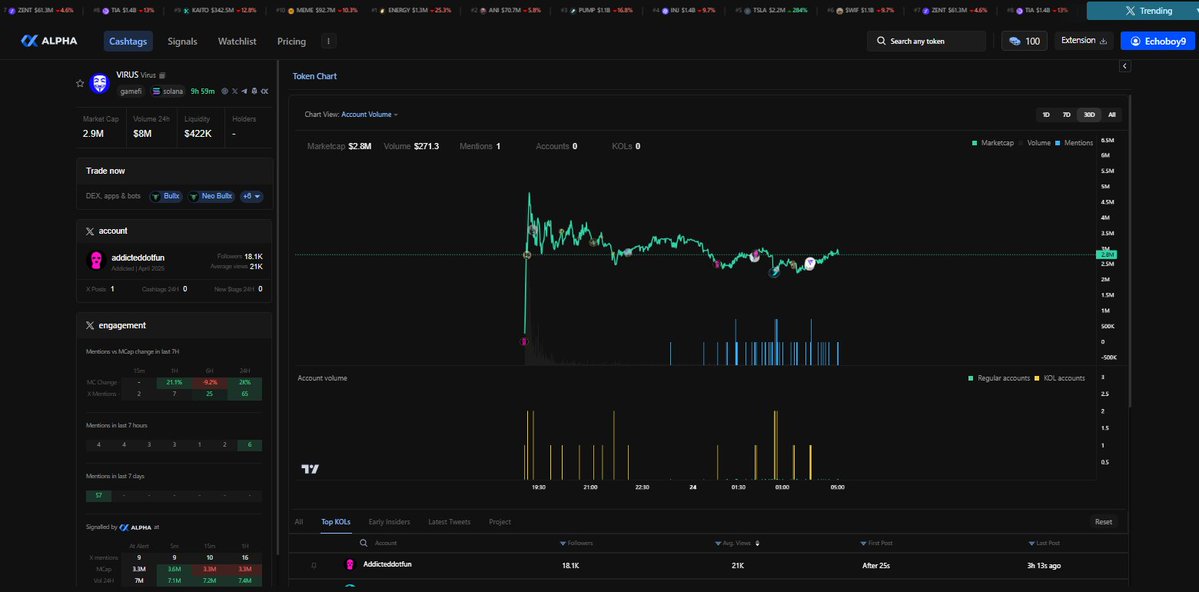
Task: Sort by the Last Post column arrow
Action: point(1032,544)
